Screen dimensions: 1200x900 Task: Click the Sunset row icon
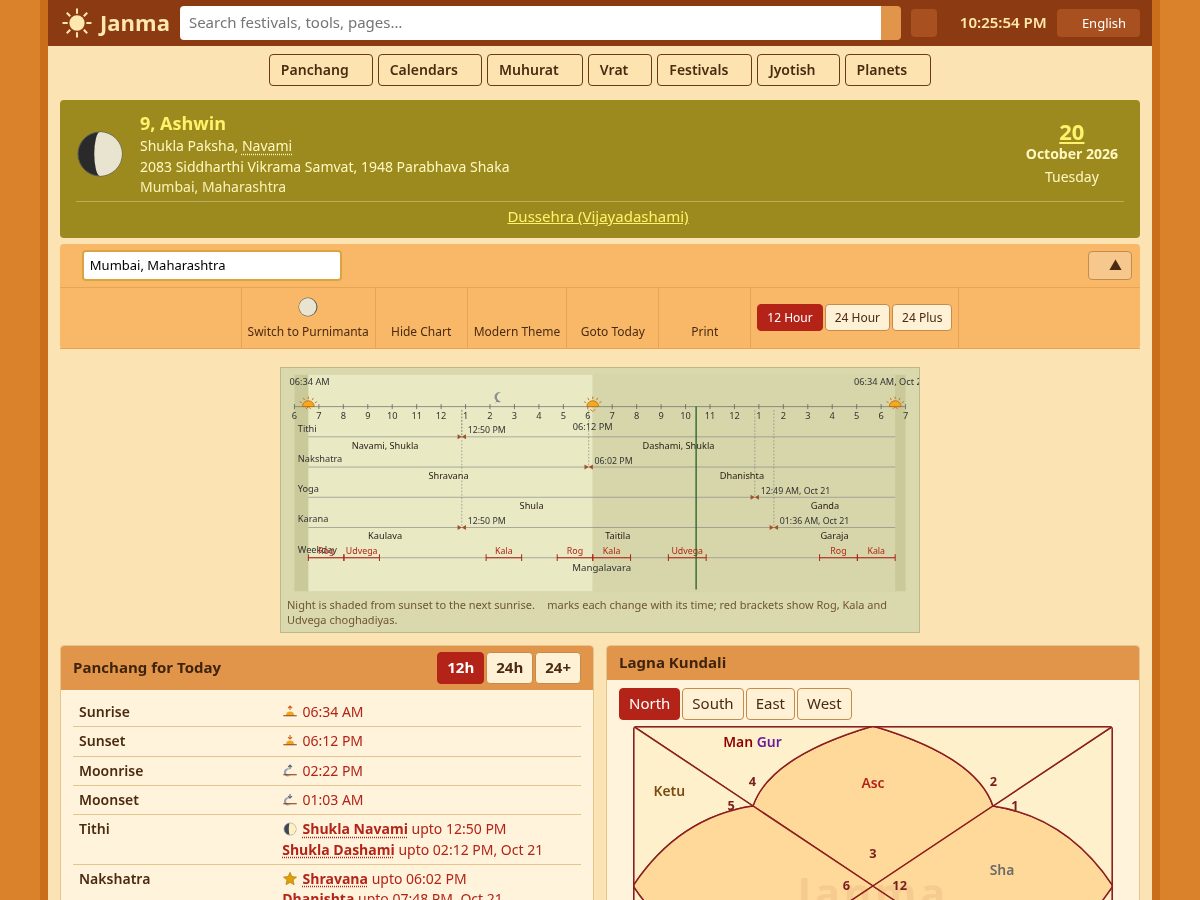(290, 741)
